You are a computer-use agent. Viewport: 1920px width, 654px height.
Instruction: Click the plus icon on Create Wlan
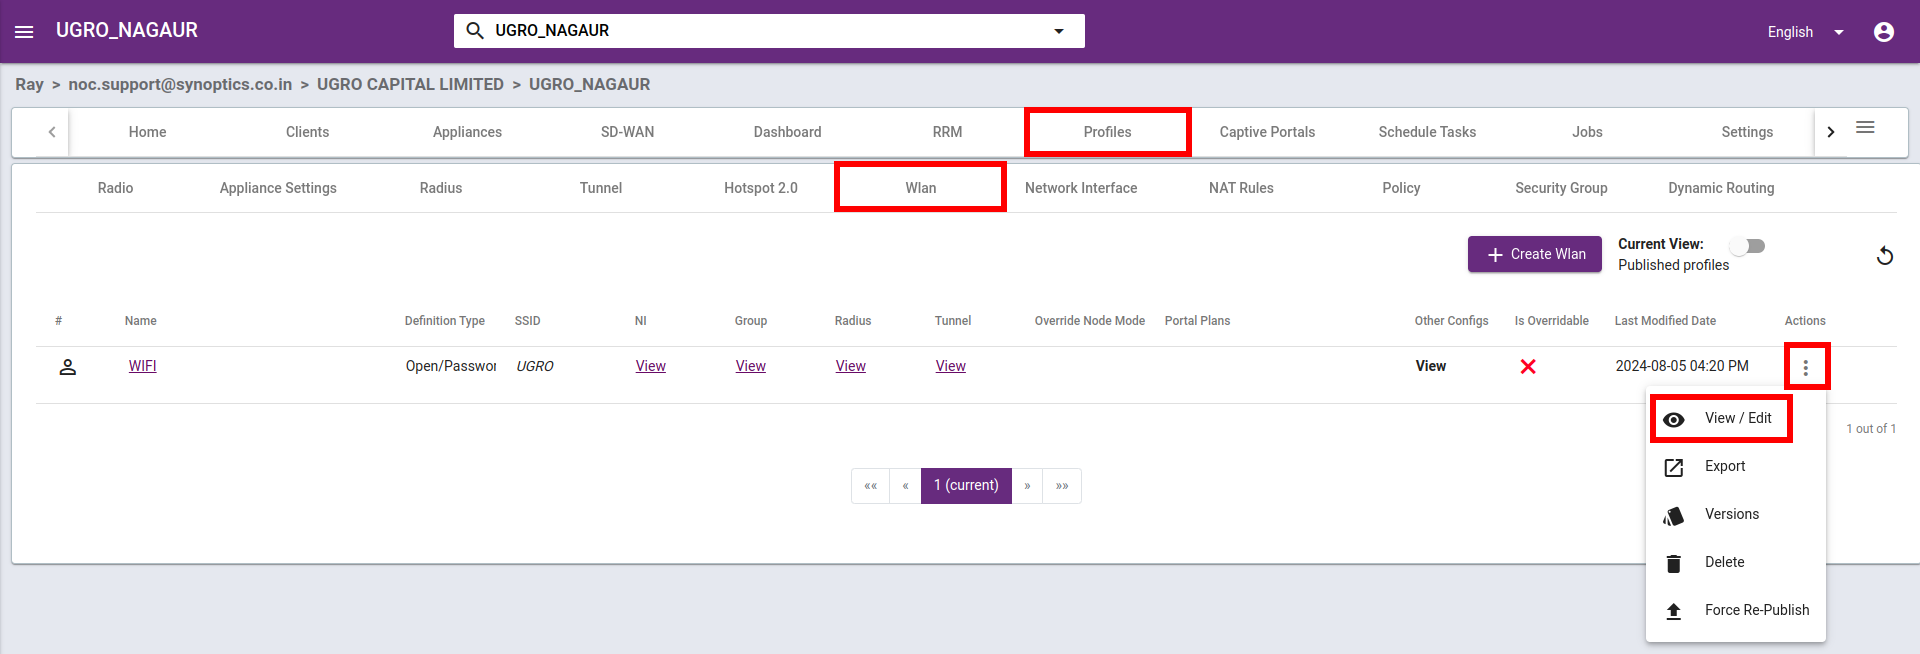coord(1495,255)
